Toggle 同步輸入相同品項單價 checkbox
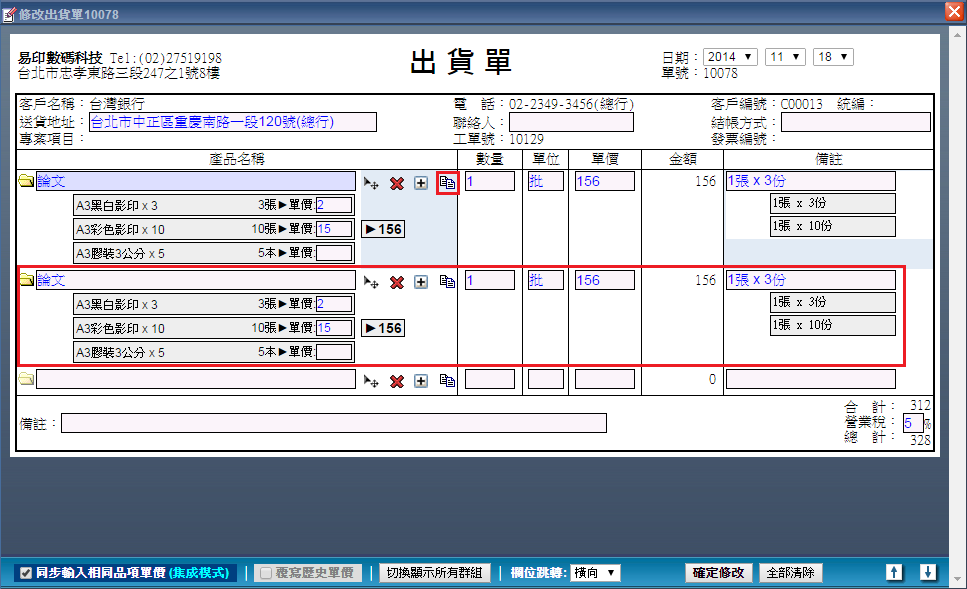The image size is (967, 589). click(x=26, y=574)
